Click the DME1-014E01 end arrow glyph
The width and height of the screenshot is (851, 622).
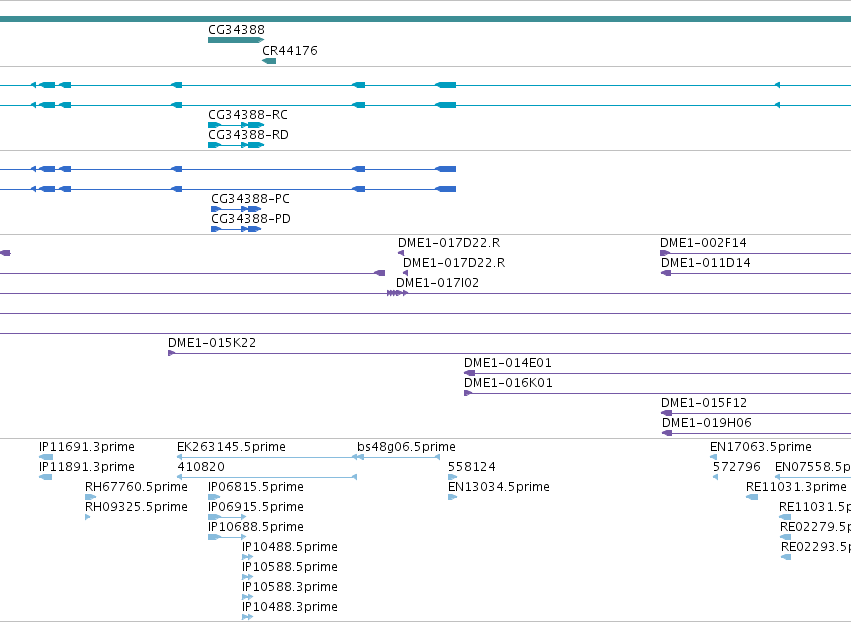[469, 373]
